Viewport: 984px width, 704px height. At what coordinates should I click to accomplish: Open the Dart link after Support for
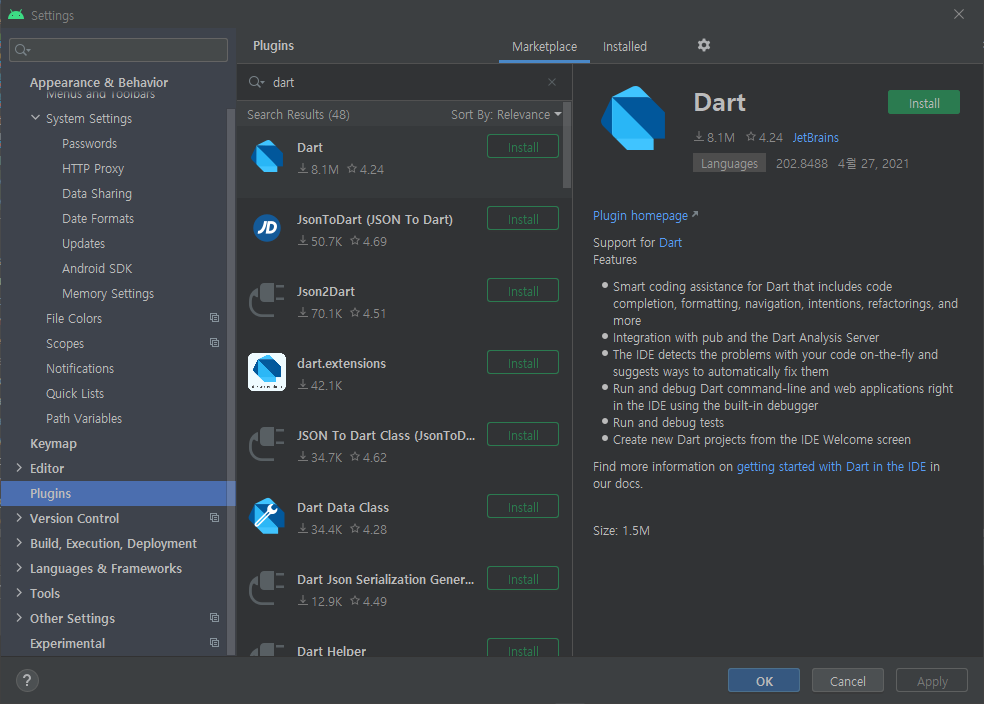click(670, 243)
